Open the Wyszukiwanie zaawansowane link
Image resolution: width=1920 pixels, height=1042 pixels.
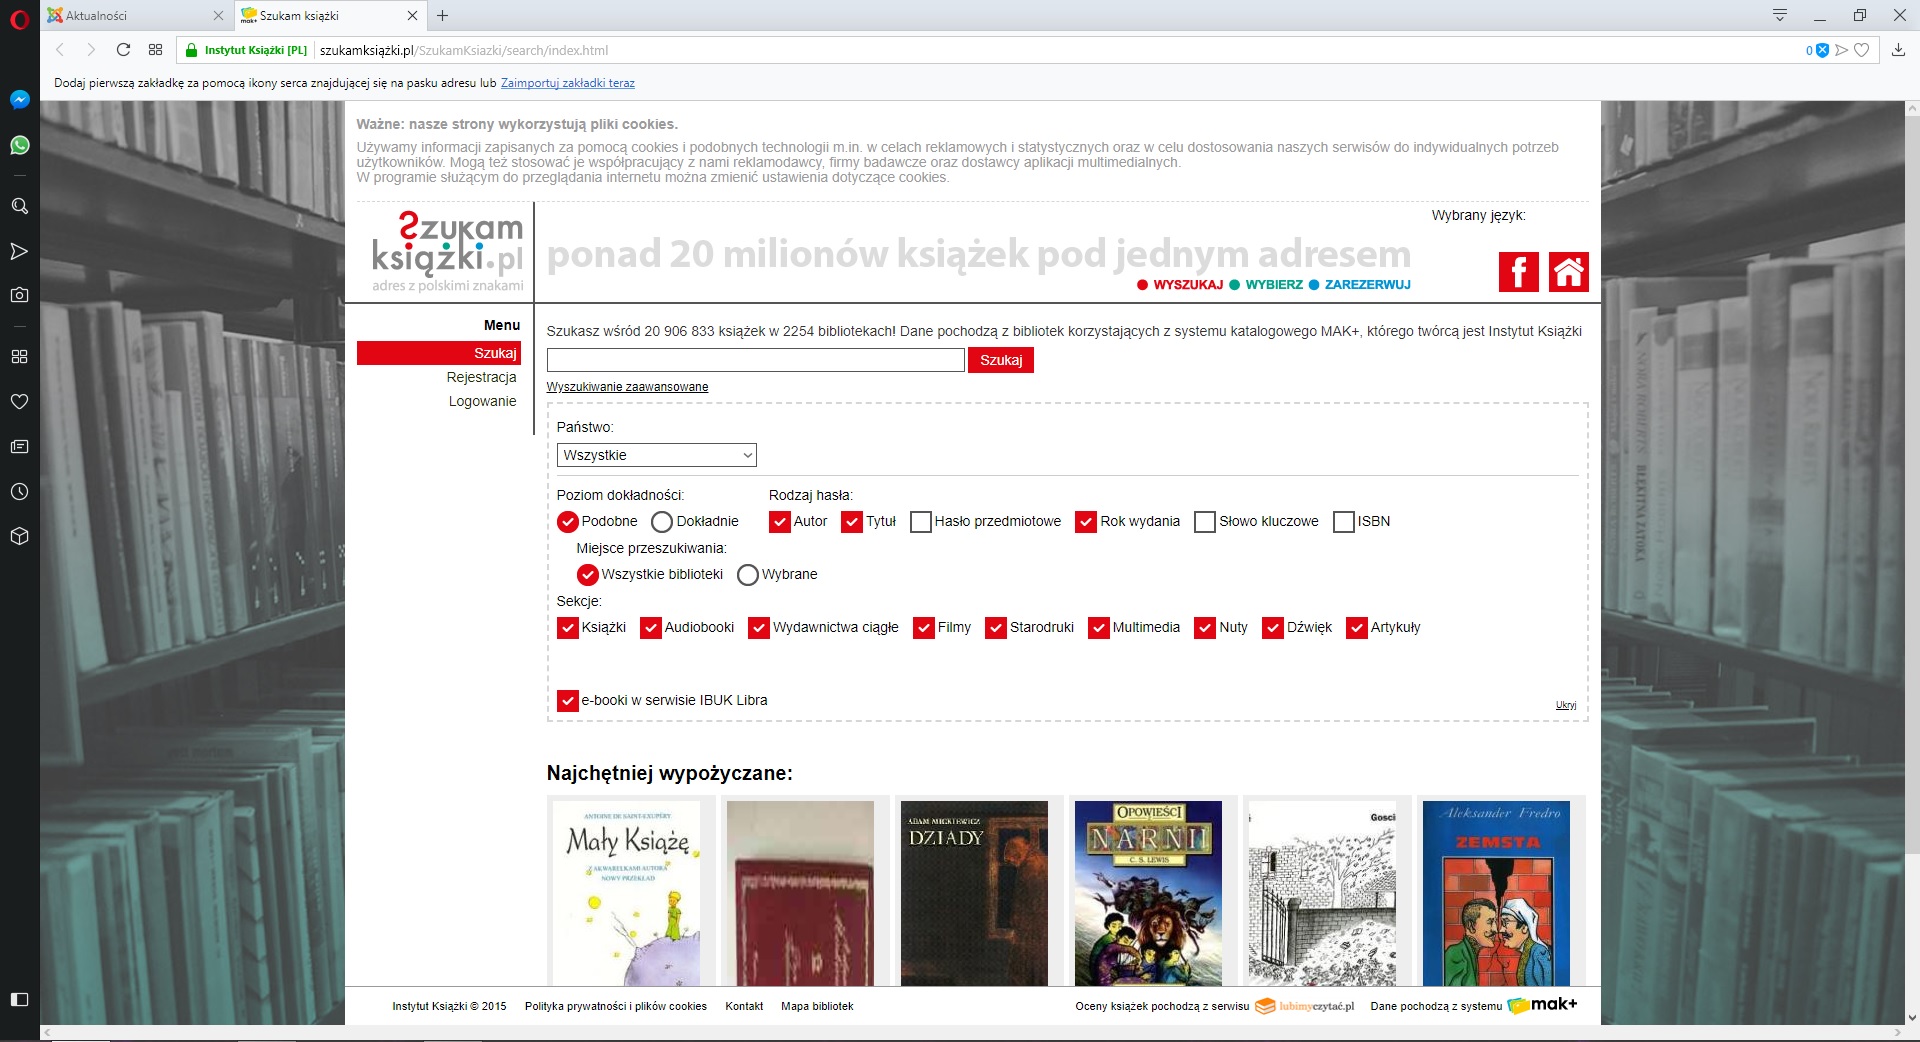click(x=627, y=387)
